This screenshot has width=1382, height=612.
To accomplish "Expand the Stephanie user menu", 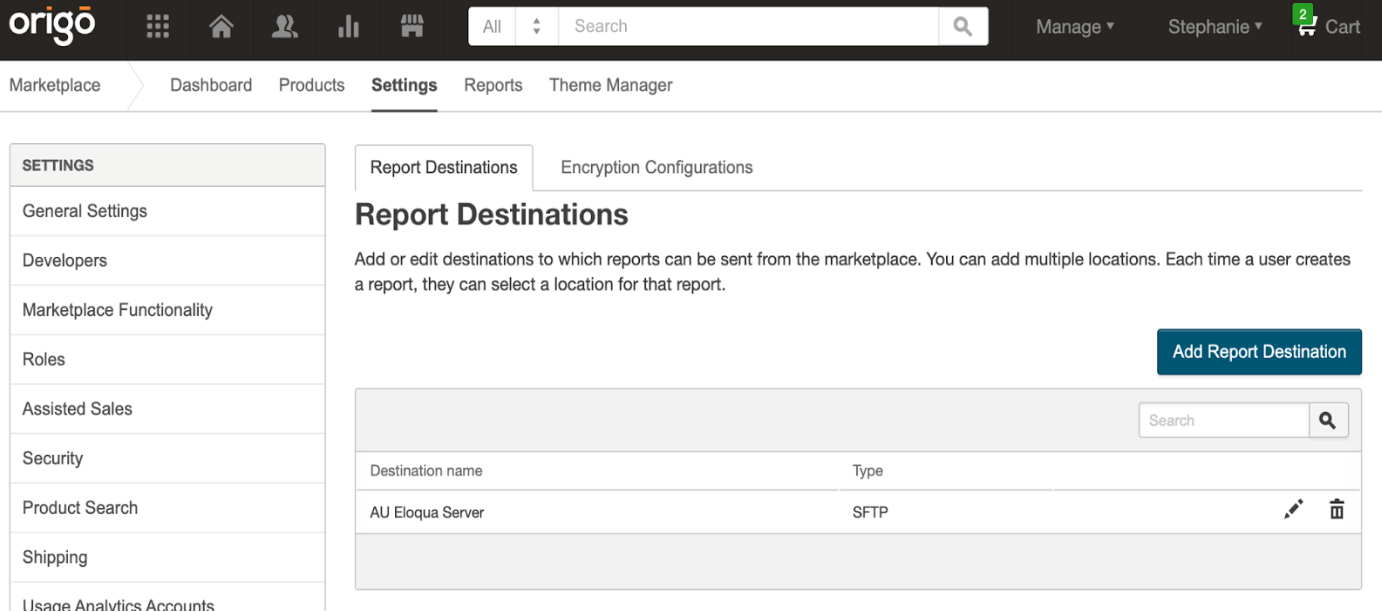I will click(1215, 27).
